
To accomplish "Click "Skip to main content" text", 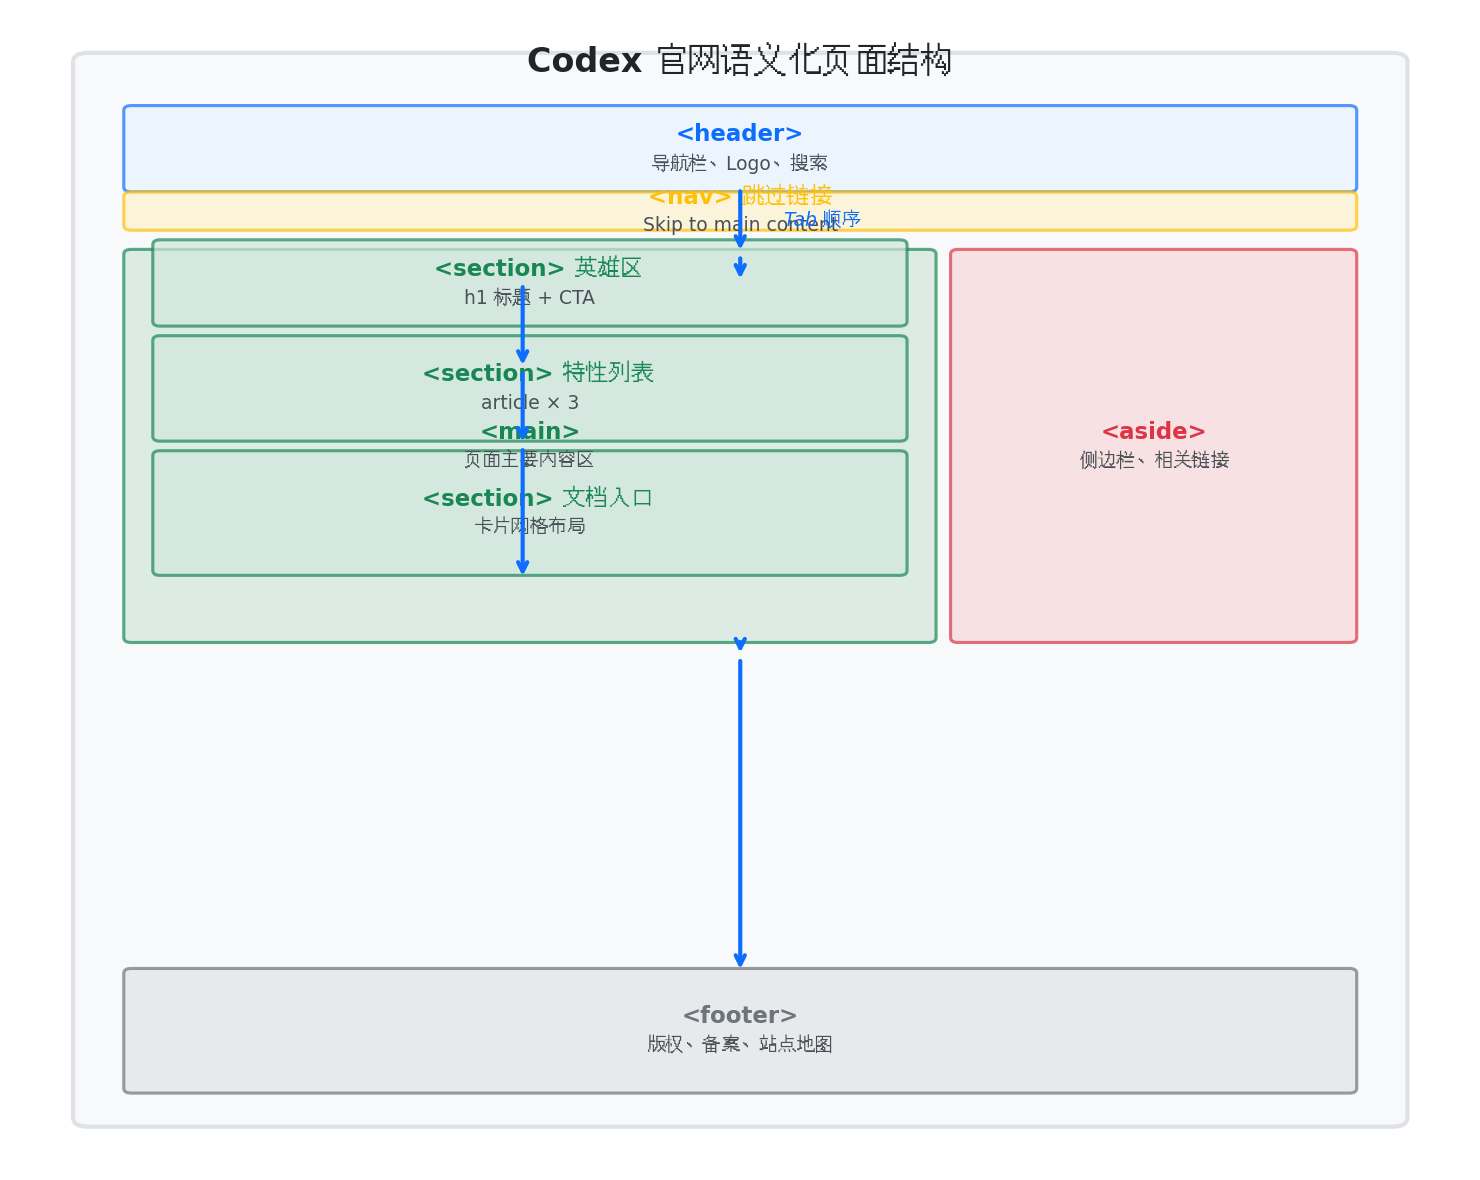I will [740, 225].
